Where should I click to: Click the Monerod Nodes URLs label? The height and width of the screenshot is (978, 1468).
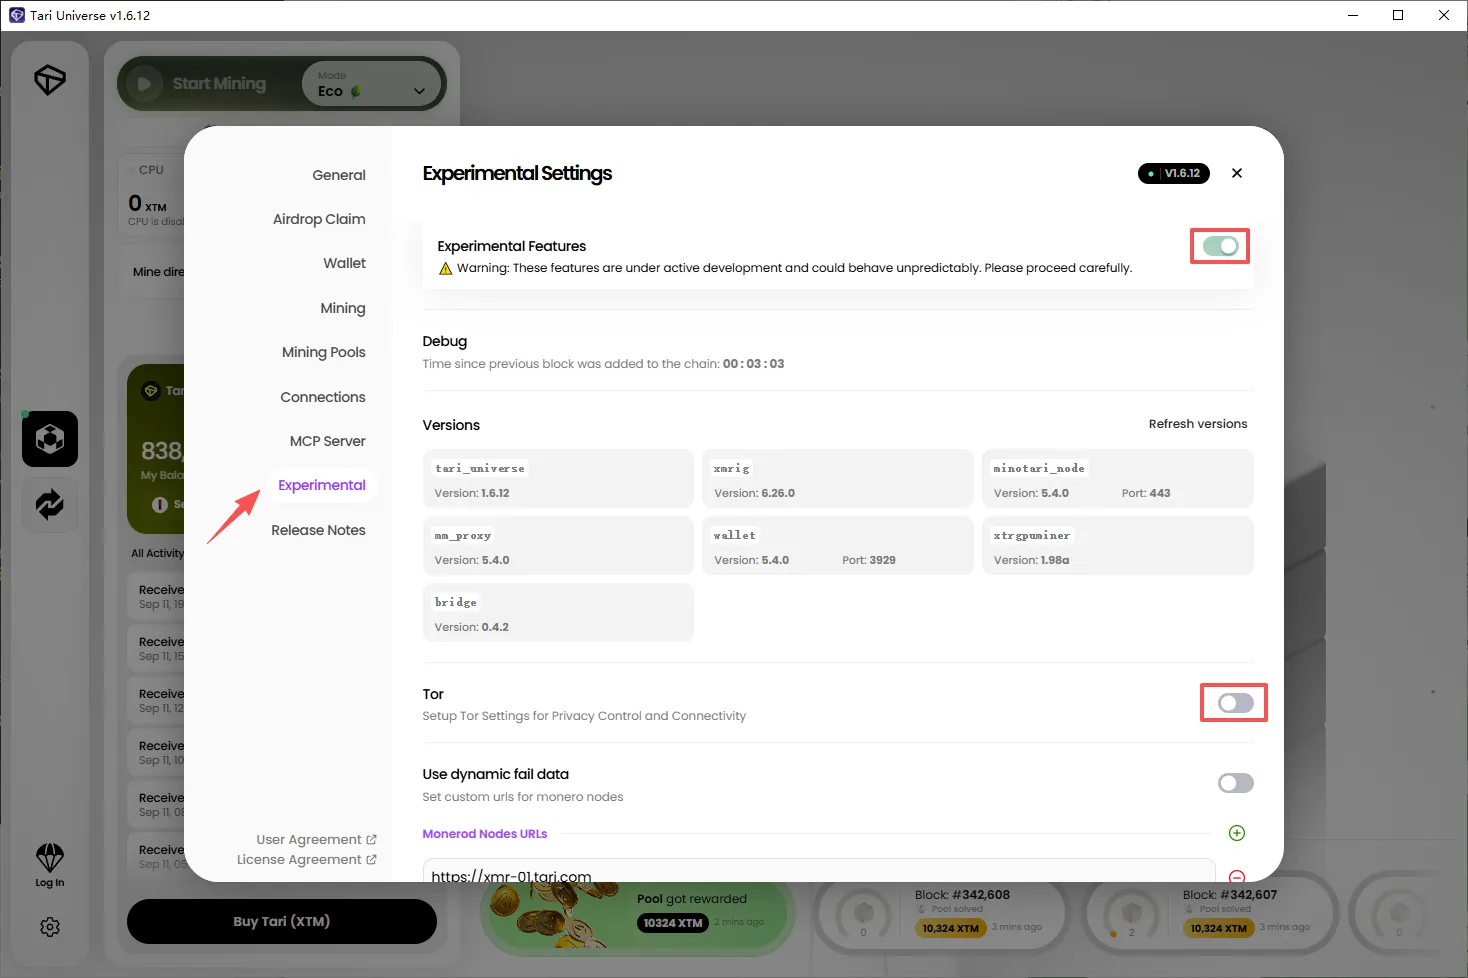click(485, 833)
